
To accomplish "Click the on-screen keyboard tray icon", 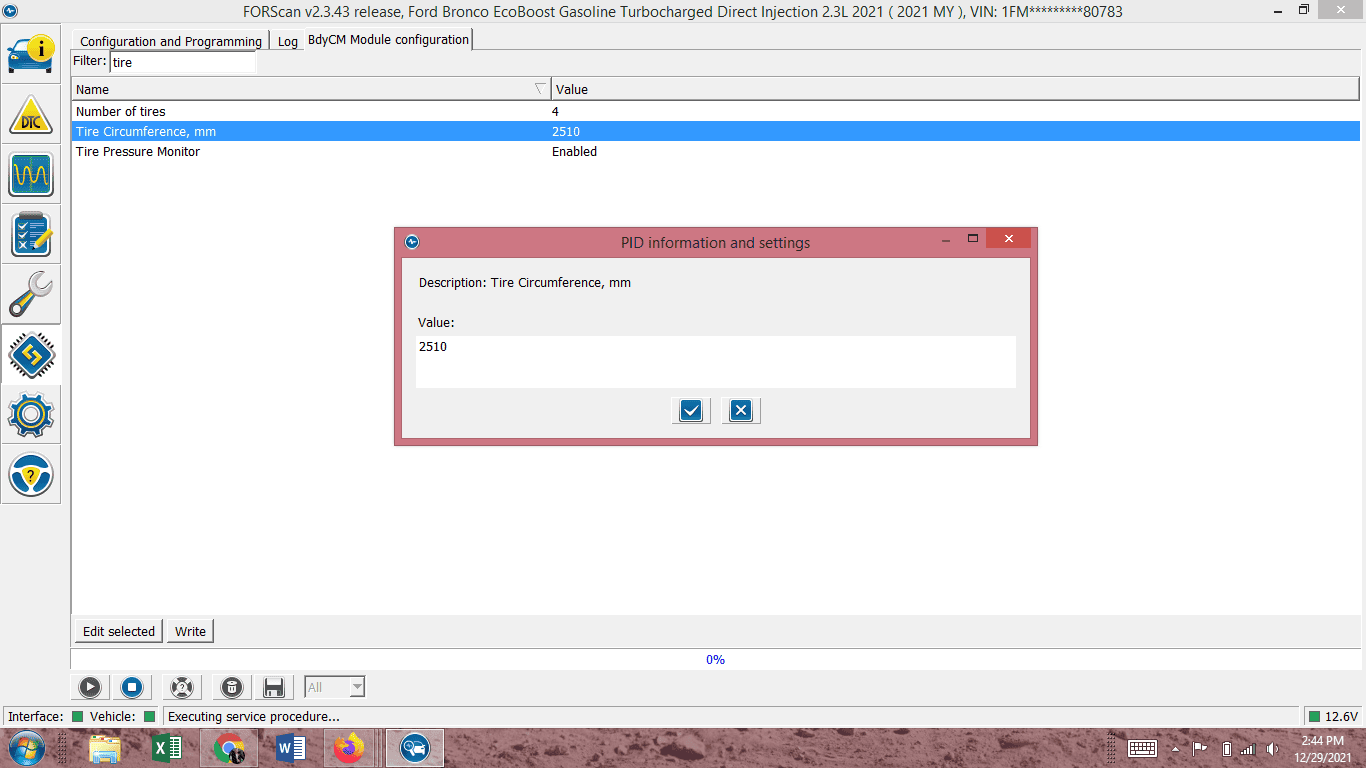I will pyautogui.click(x=1142, y=748).
